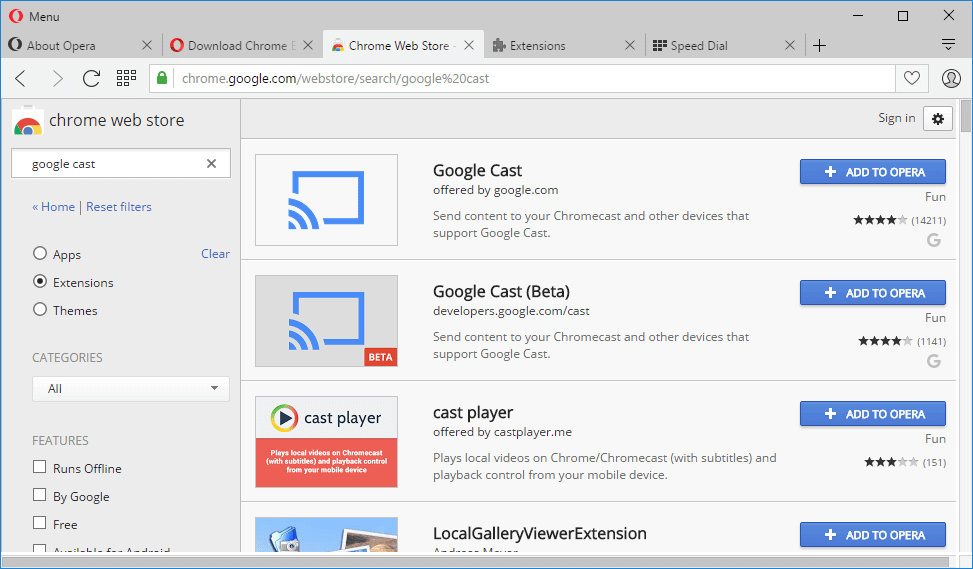
Task: Click the cast player star rating (151)
Action: click(x=905, y=462)
